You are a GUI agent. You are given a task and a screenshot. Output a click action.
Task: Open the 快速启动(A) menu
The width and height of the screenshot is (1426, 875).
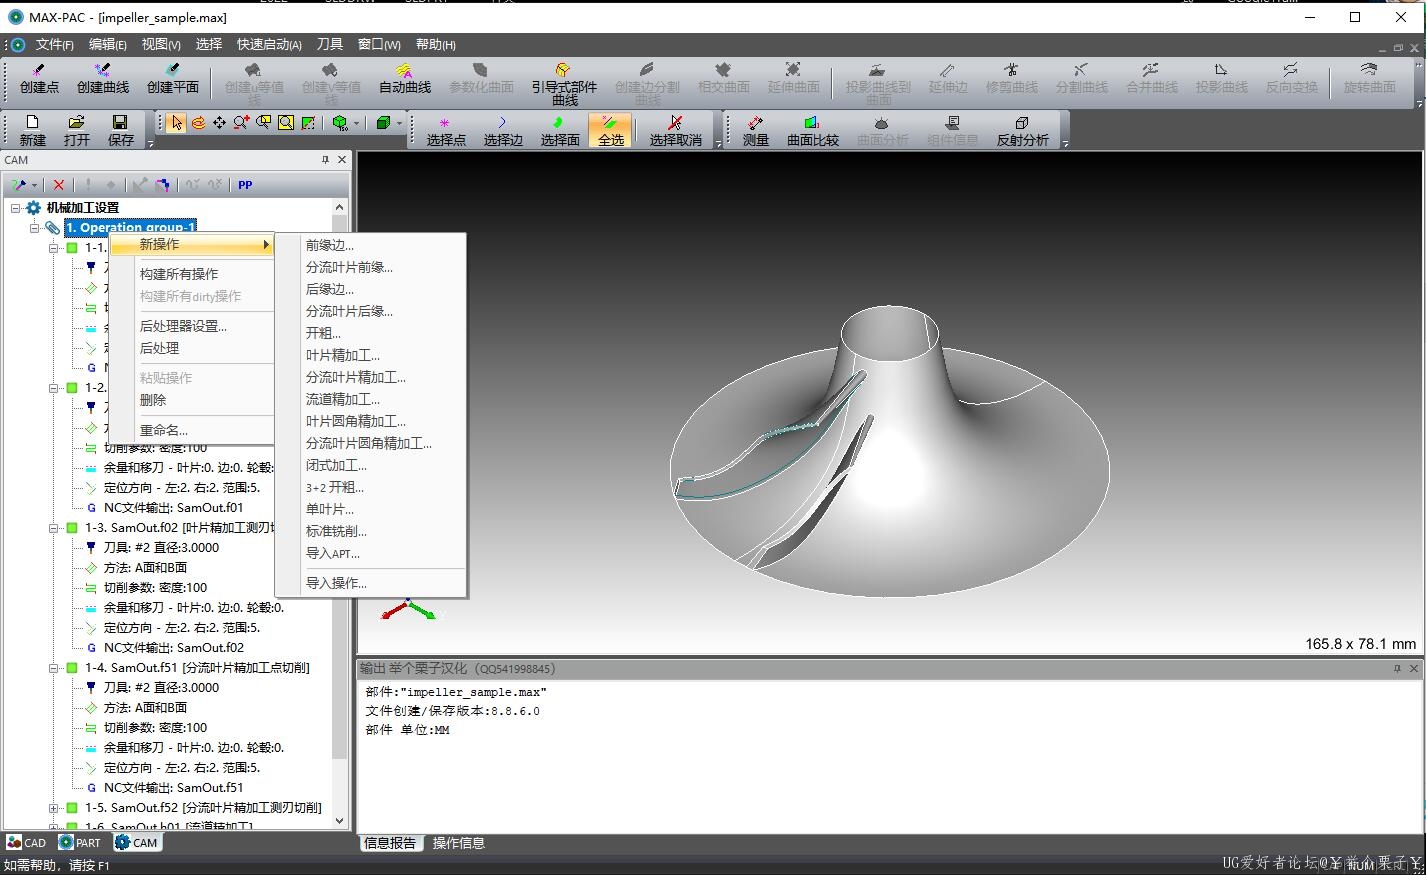pos(269,45)
